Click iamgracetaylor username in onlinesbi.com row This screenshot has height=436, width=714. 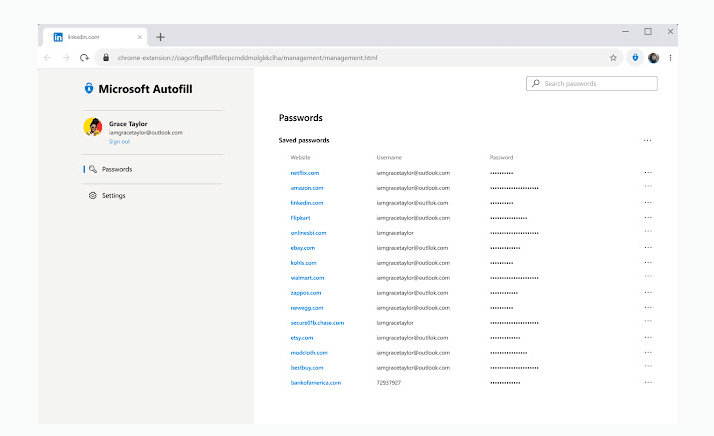pyautogui.click(x=395, y=233)
